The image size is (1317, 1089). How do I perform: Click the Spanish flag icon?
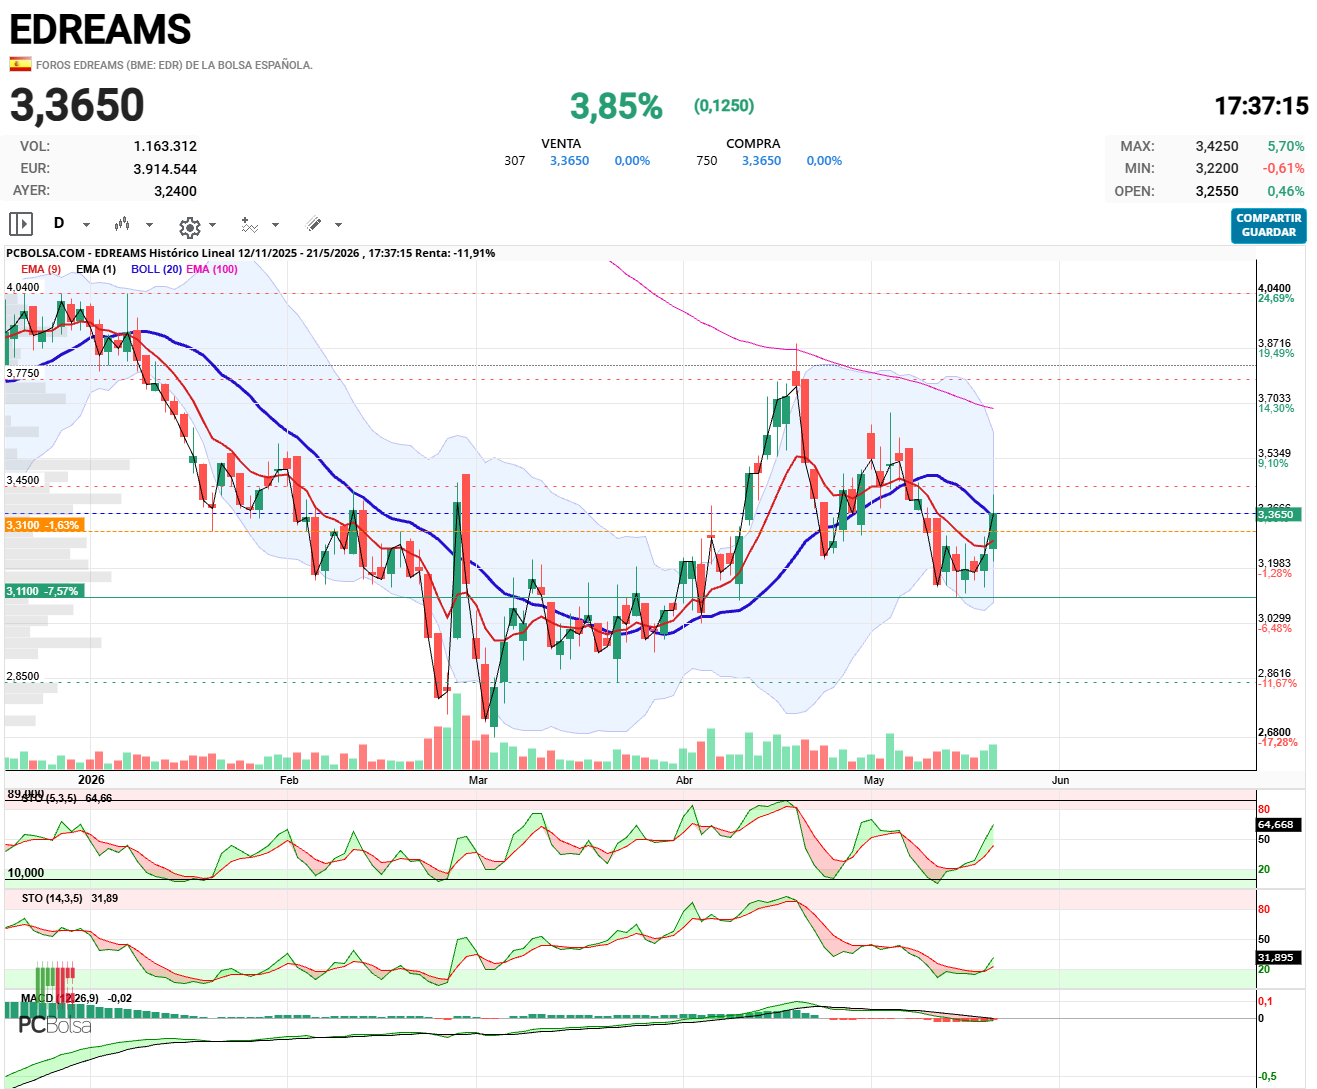20,64
